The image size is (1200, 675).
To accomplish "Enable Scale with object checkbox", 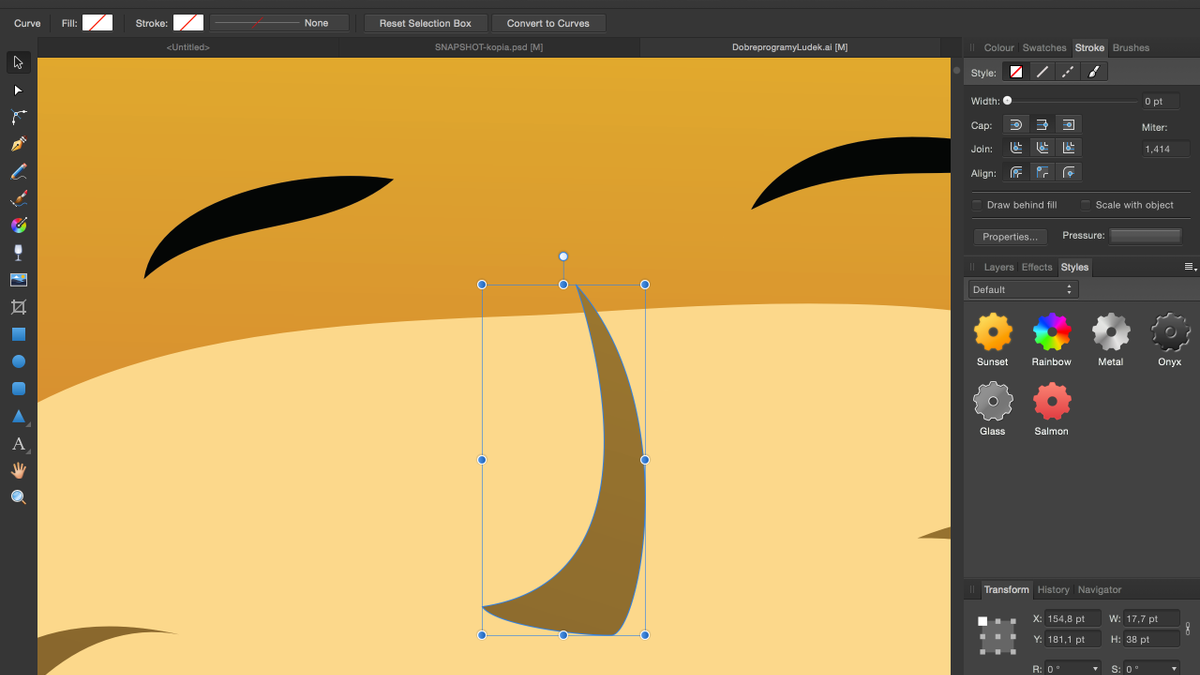I will (x=1085, y=205).
